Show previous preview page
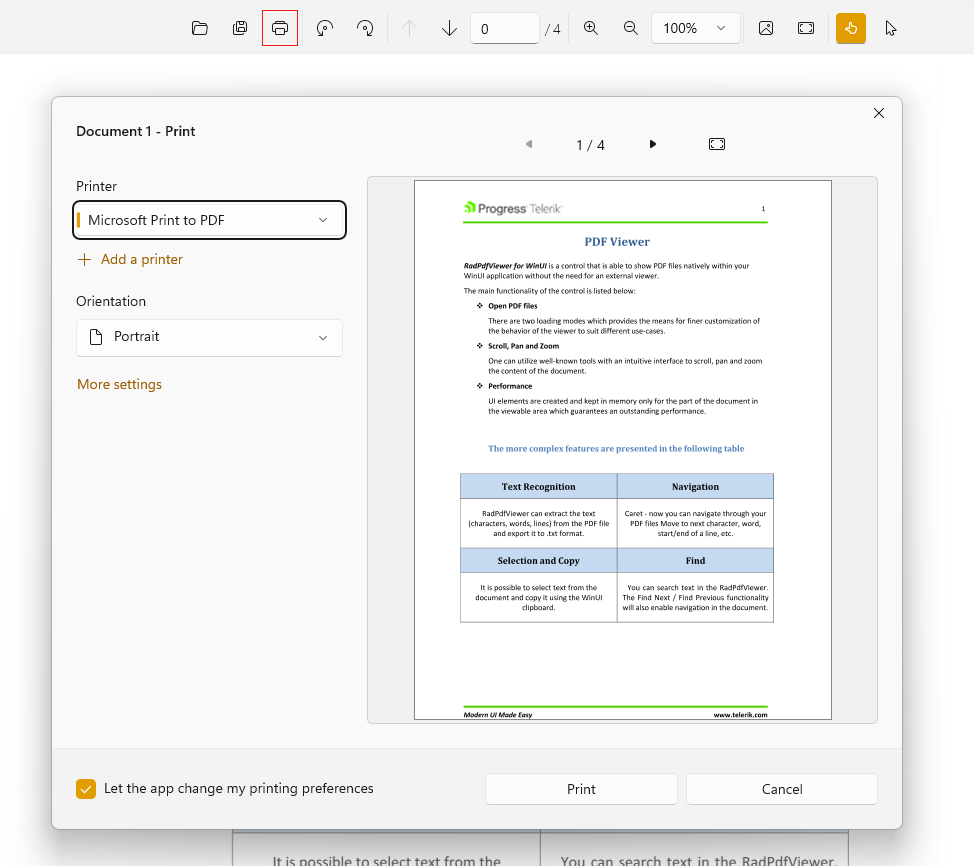This screenshot has height=866, width=974. coord(529,144)
